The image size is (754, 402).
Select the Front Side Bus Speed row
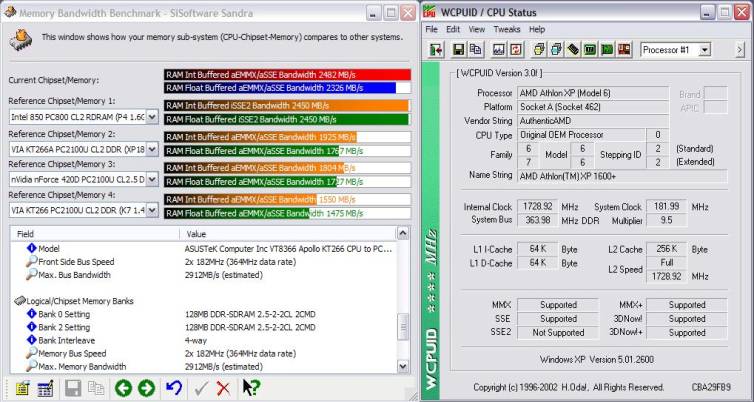click(x=204, y=262)
